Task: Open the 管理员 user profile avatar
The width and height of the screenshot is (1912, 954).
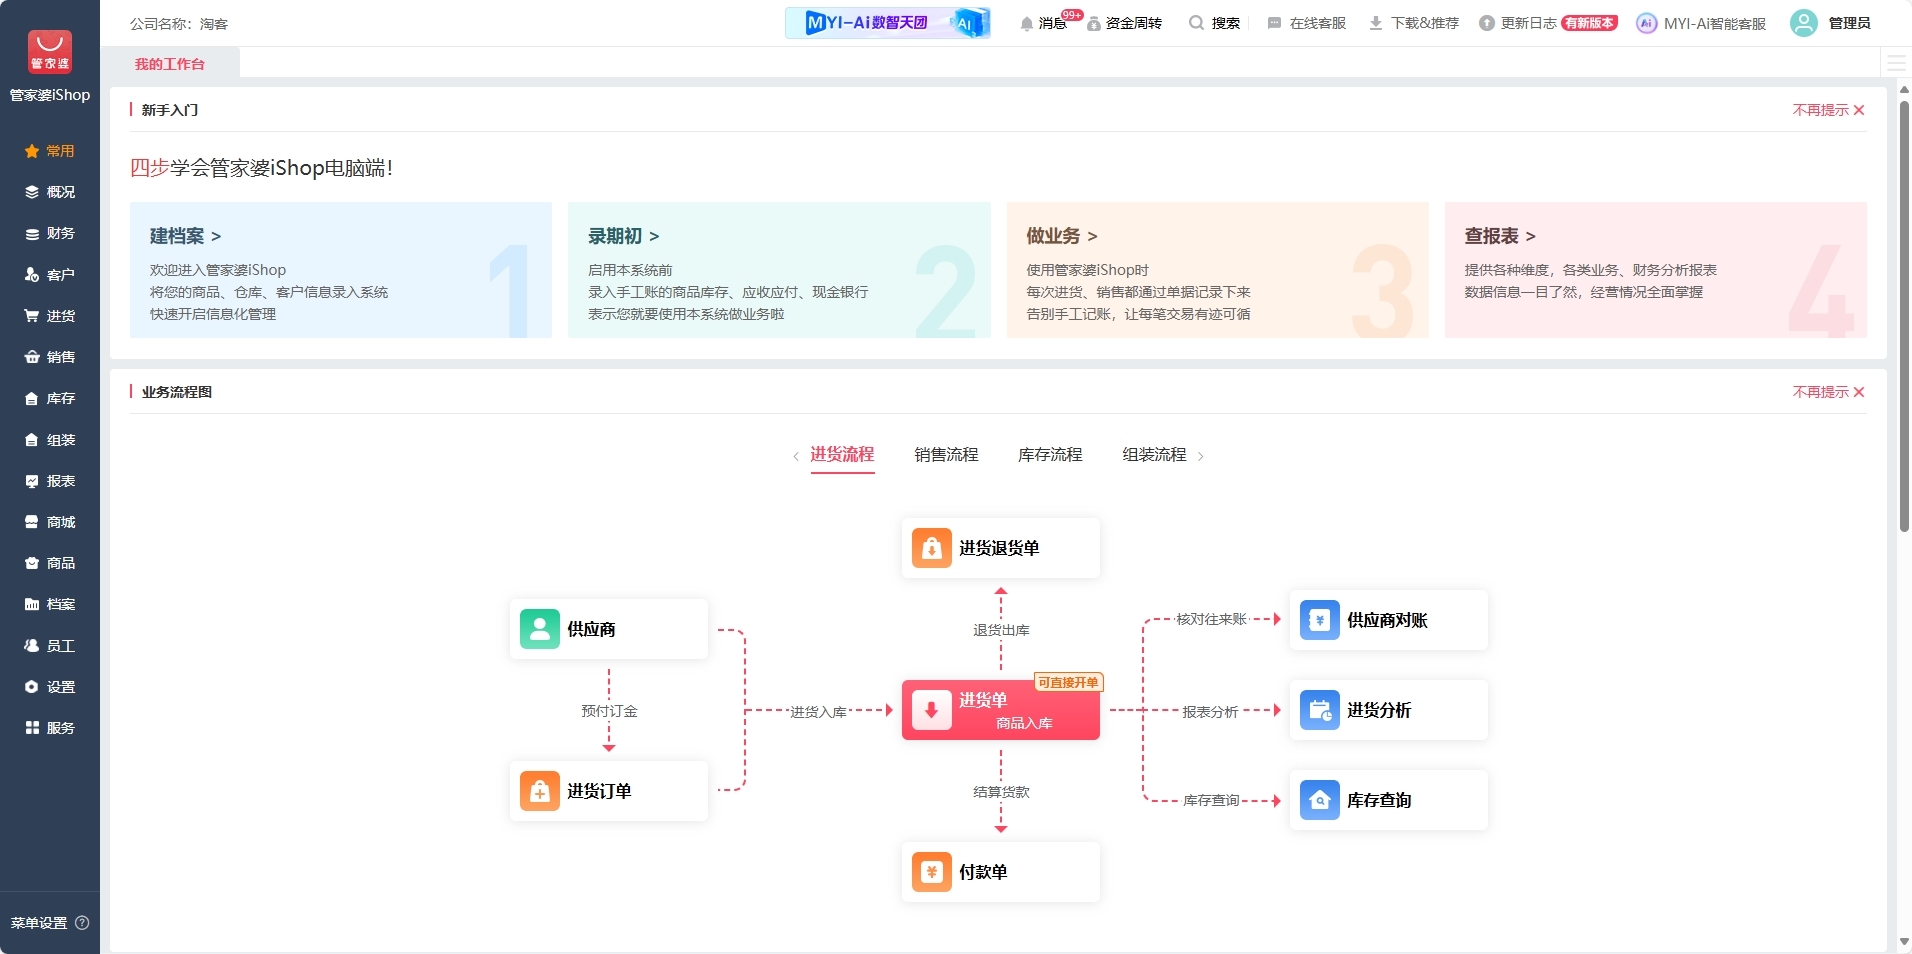Action: [x=1804, y=23]
